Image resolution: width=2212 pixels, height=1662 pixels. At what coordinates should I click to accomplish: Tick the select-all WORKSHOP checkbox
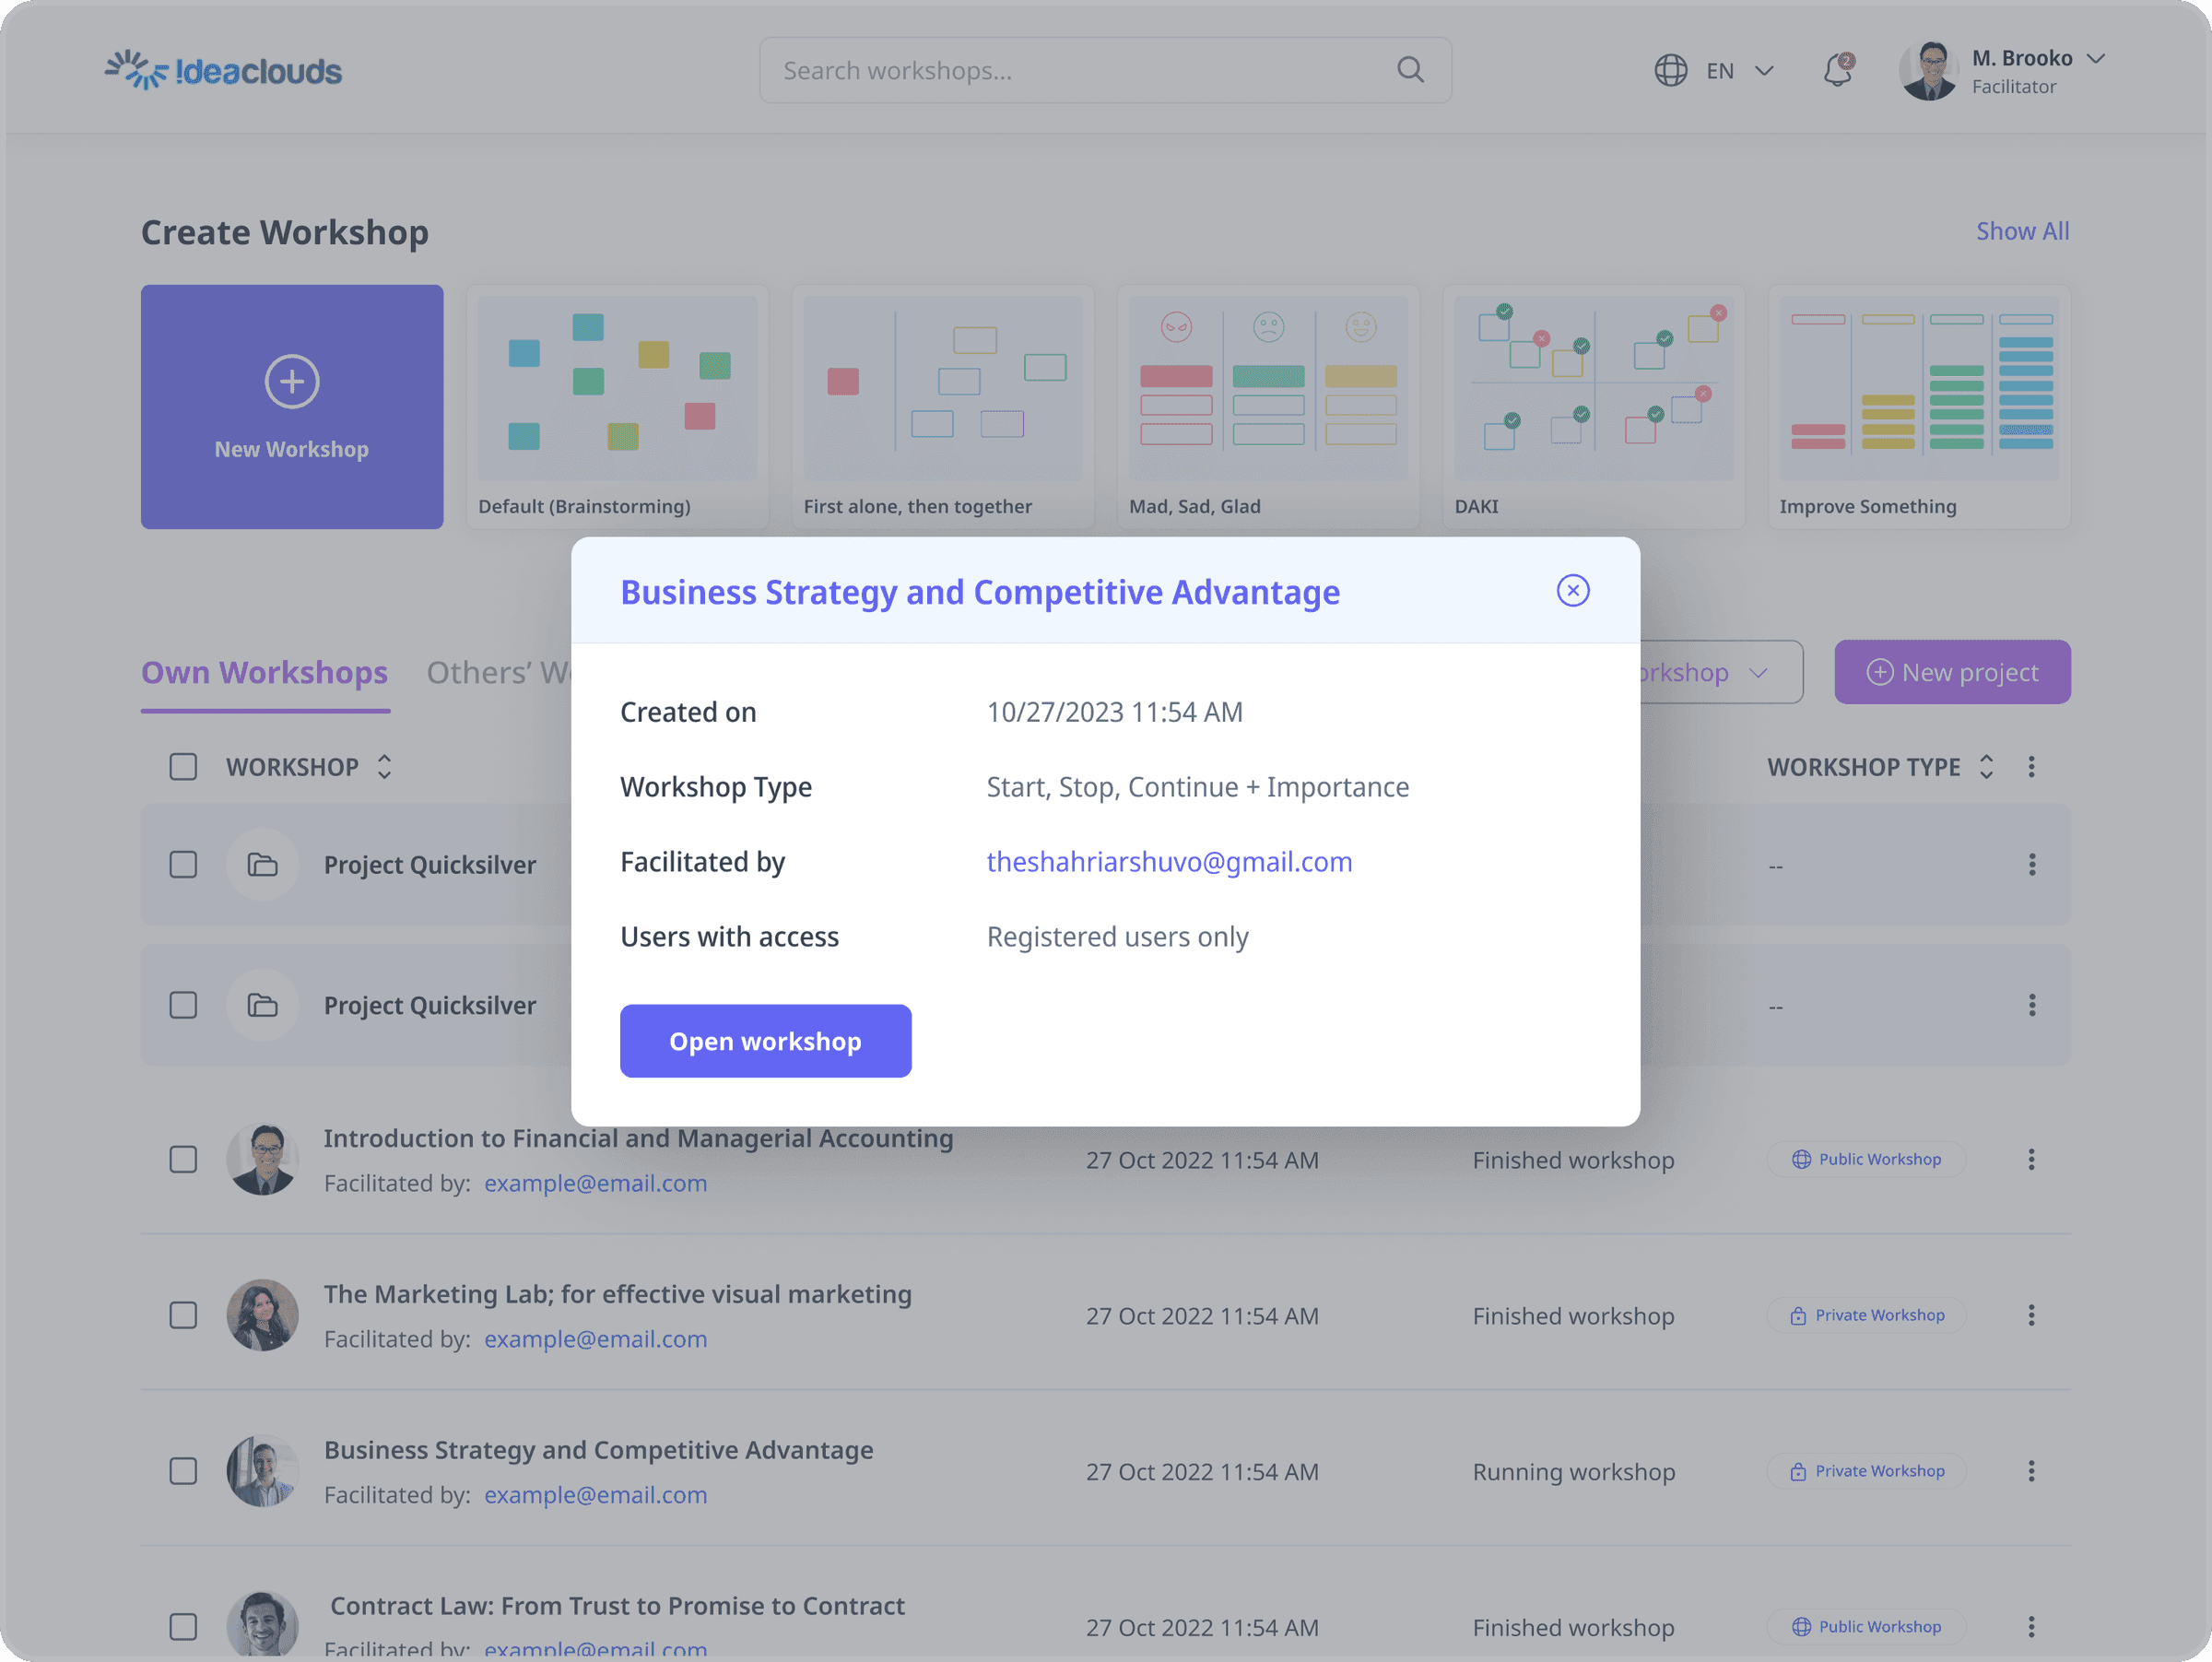coord(183,767)
